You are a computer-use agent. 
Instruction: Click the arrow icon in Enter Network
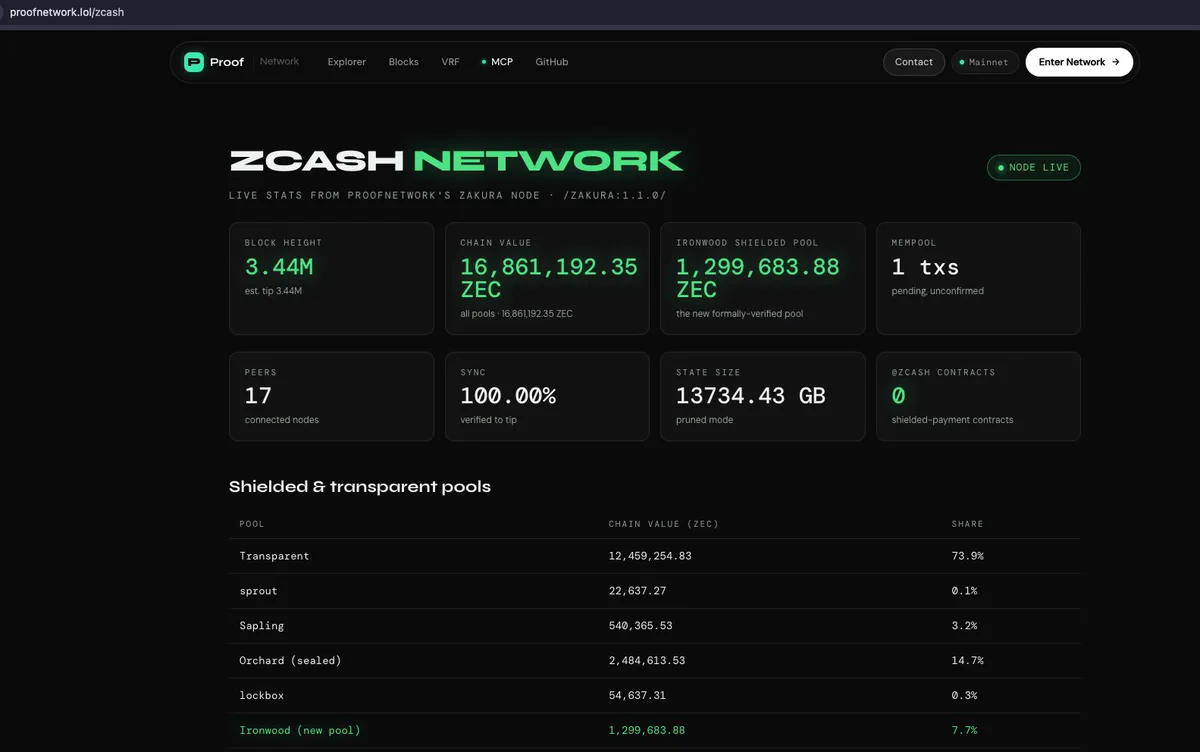1115,62
